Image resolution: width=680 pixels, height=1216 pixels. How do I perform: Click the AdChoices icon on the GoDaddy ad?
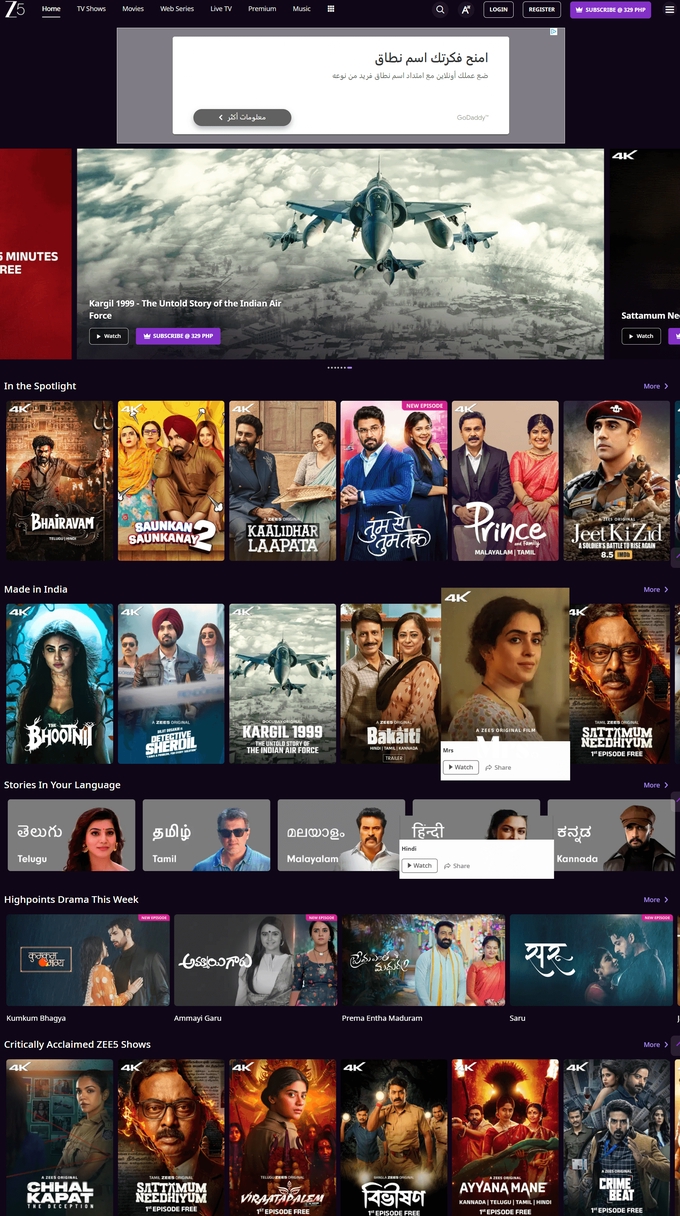pos(554,32)
